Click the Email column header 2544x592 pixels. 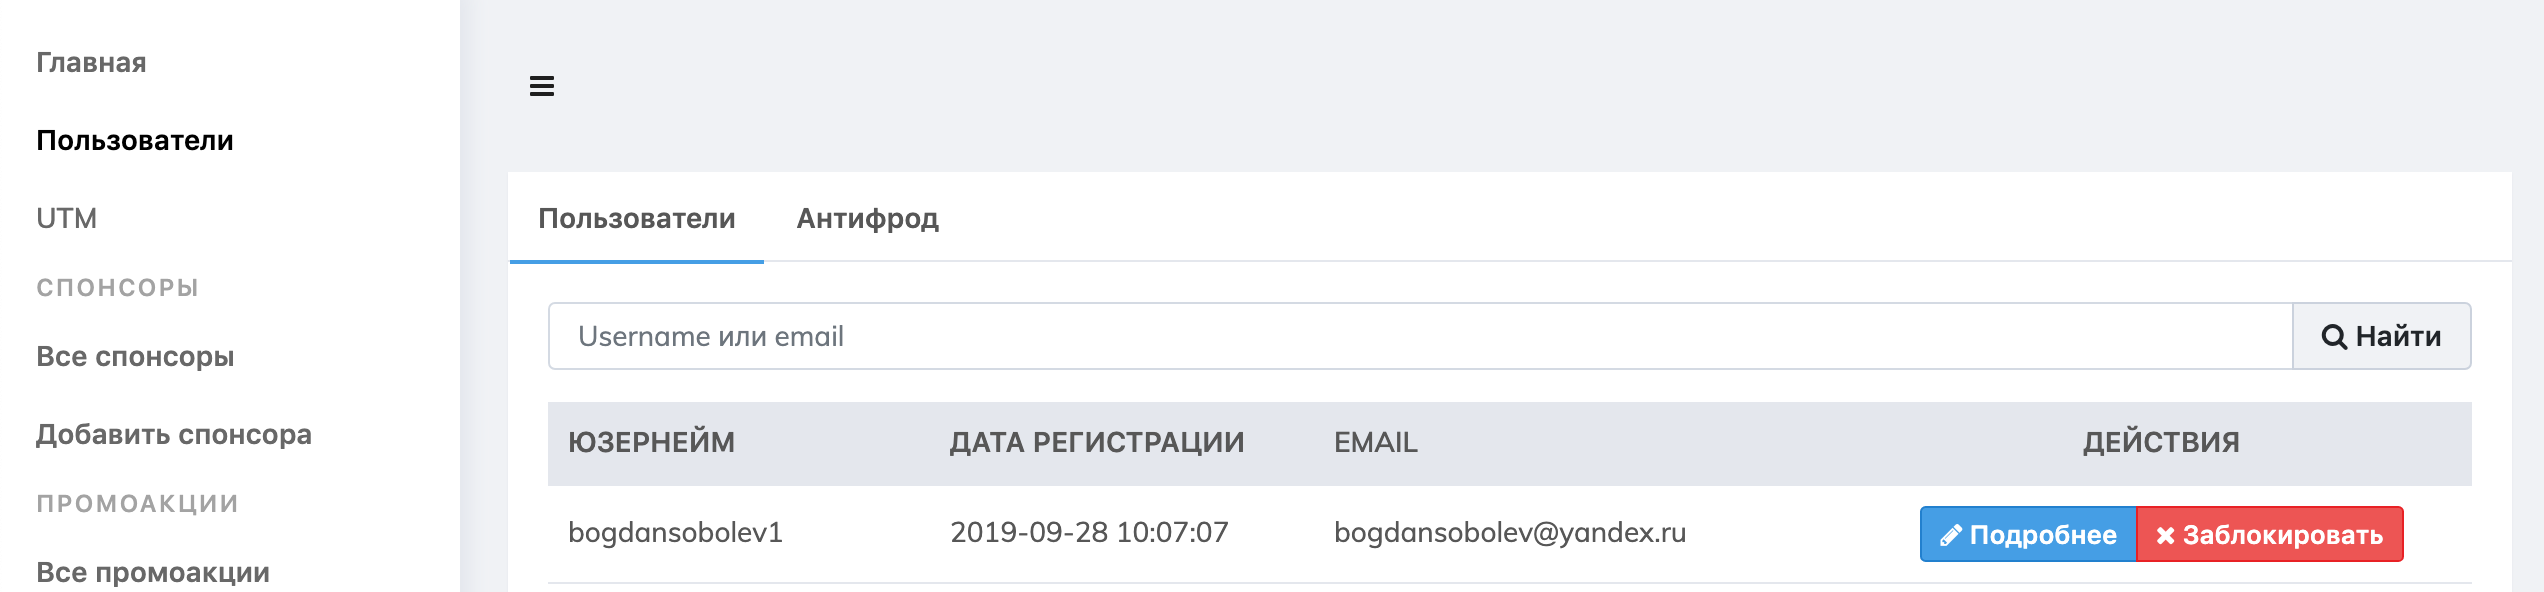pos(1375,443)
